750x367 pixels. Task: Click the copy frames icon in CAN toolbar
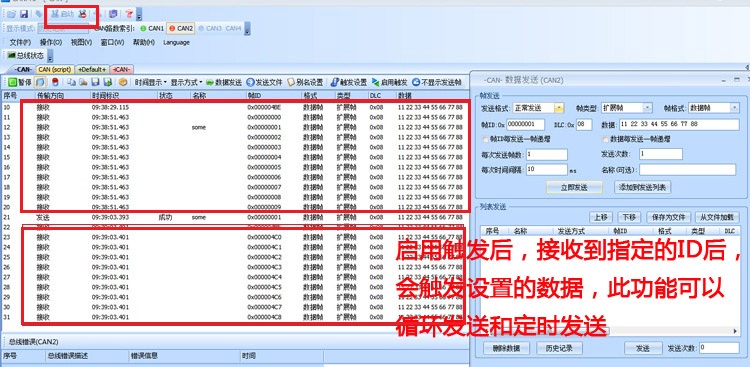[x=71, y=82]
